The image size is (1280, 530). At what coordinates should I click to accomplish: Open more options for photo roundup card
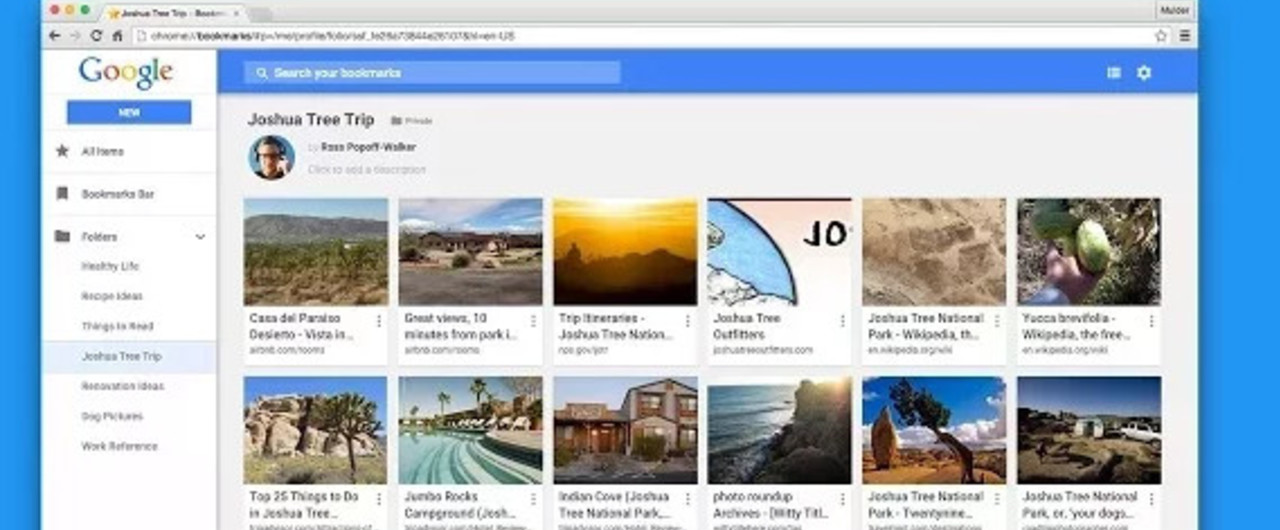point(842,499)
